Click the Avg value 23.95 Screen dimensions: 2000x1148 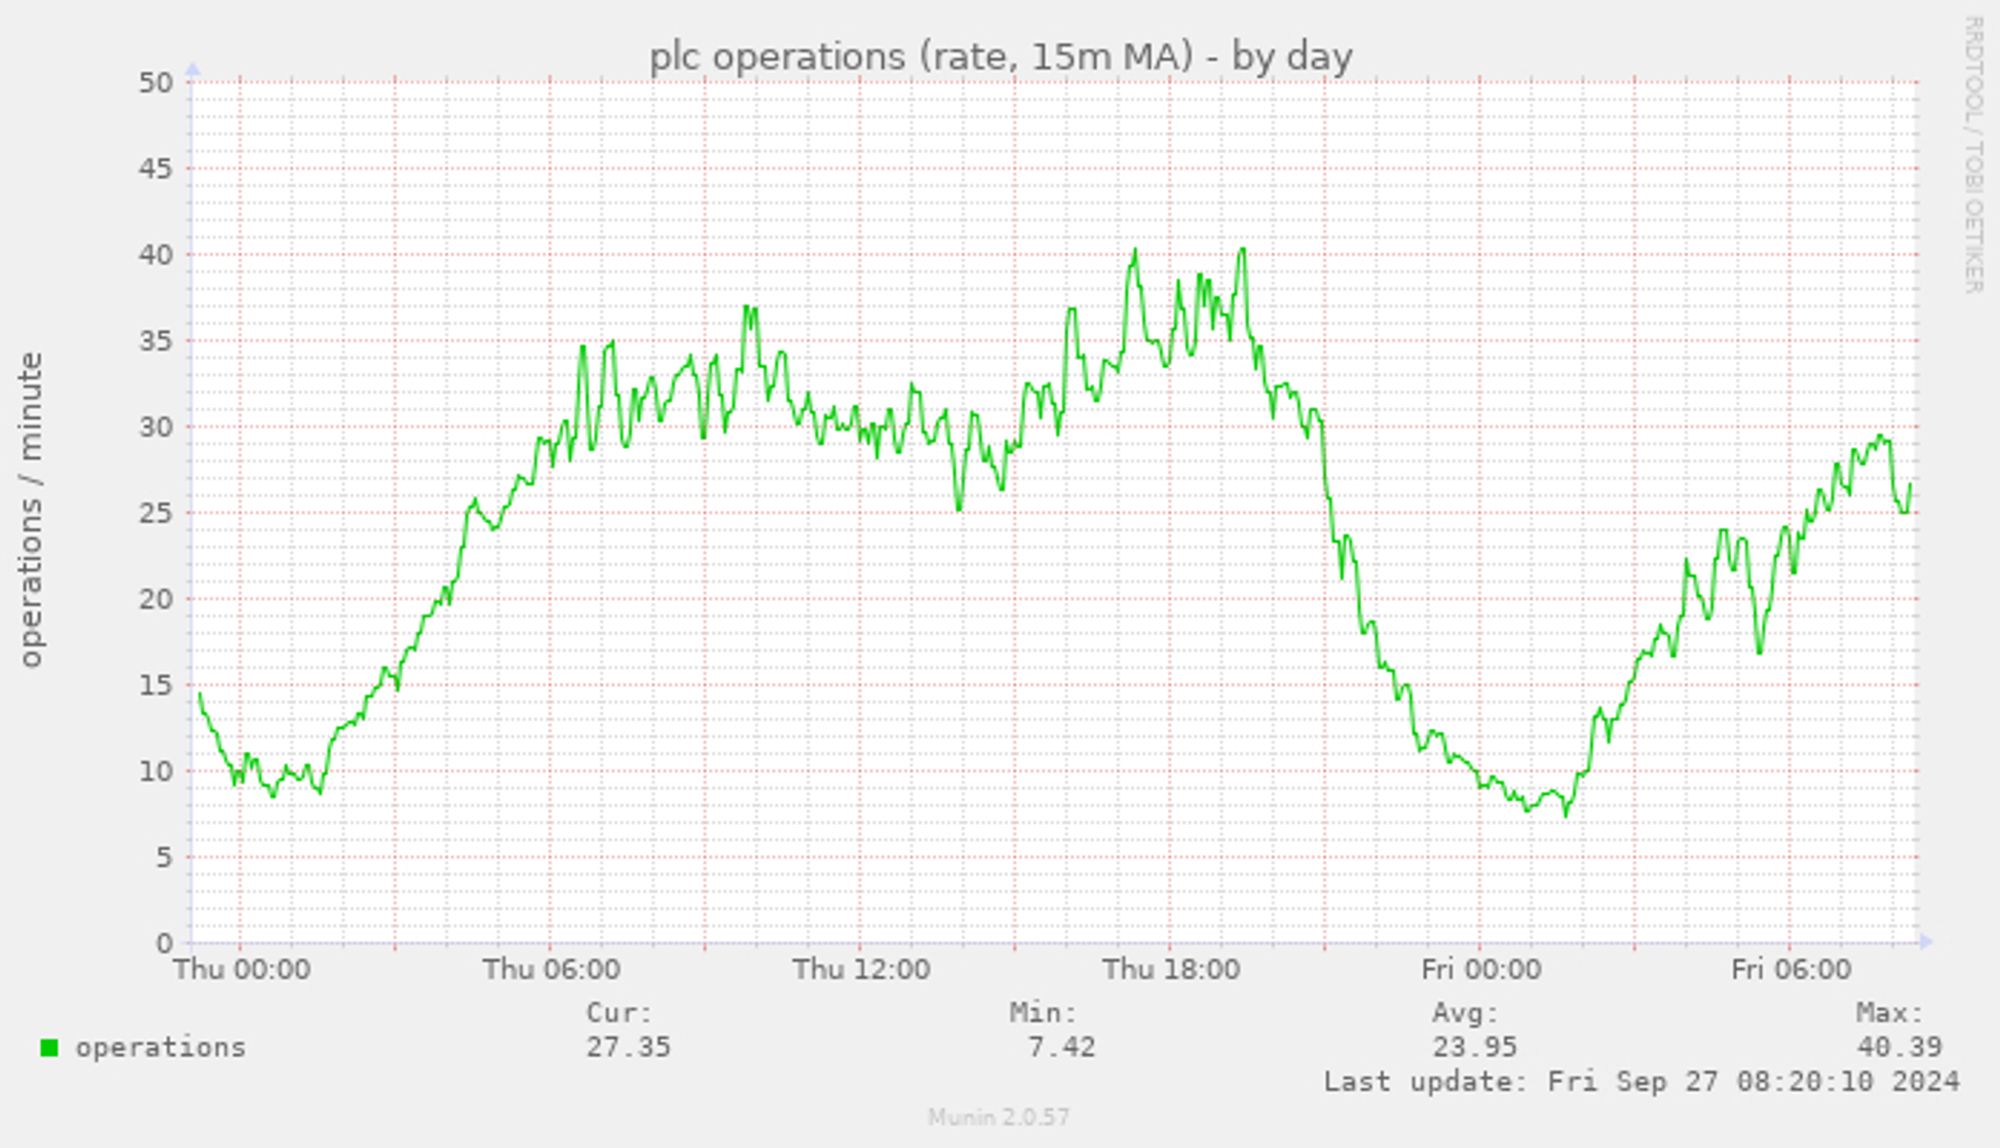click(x=1474, y=1047)
